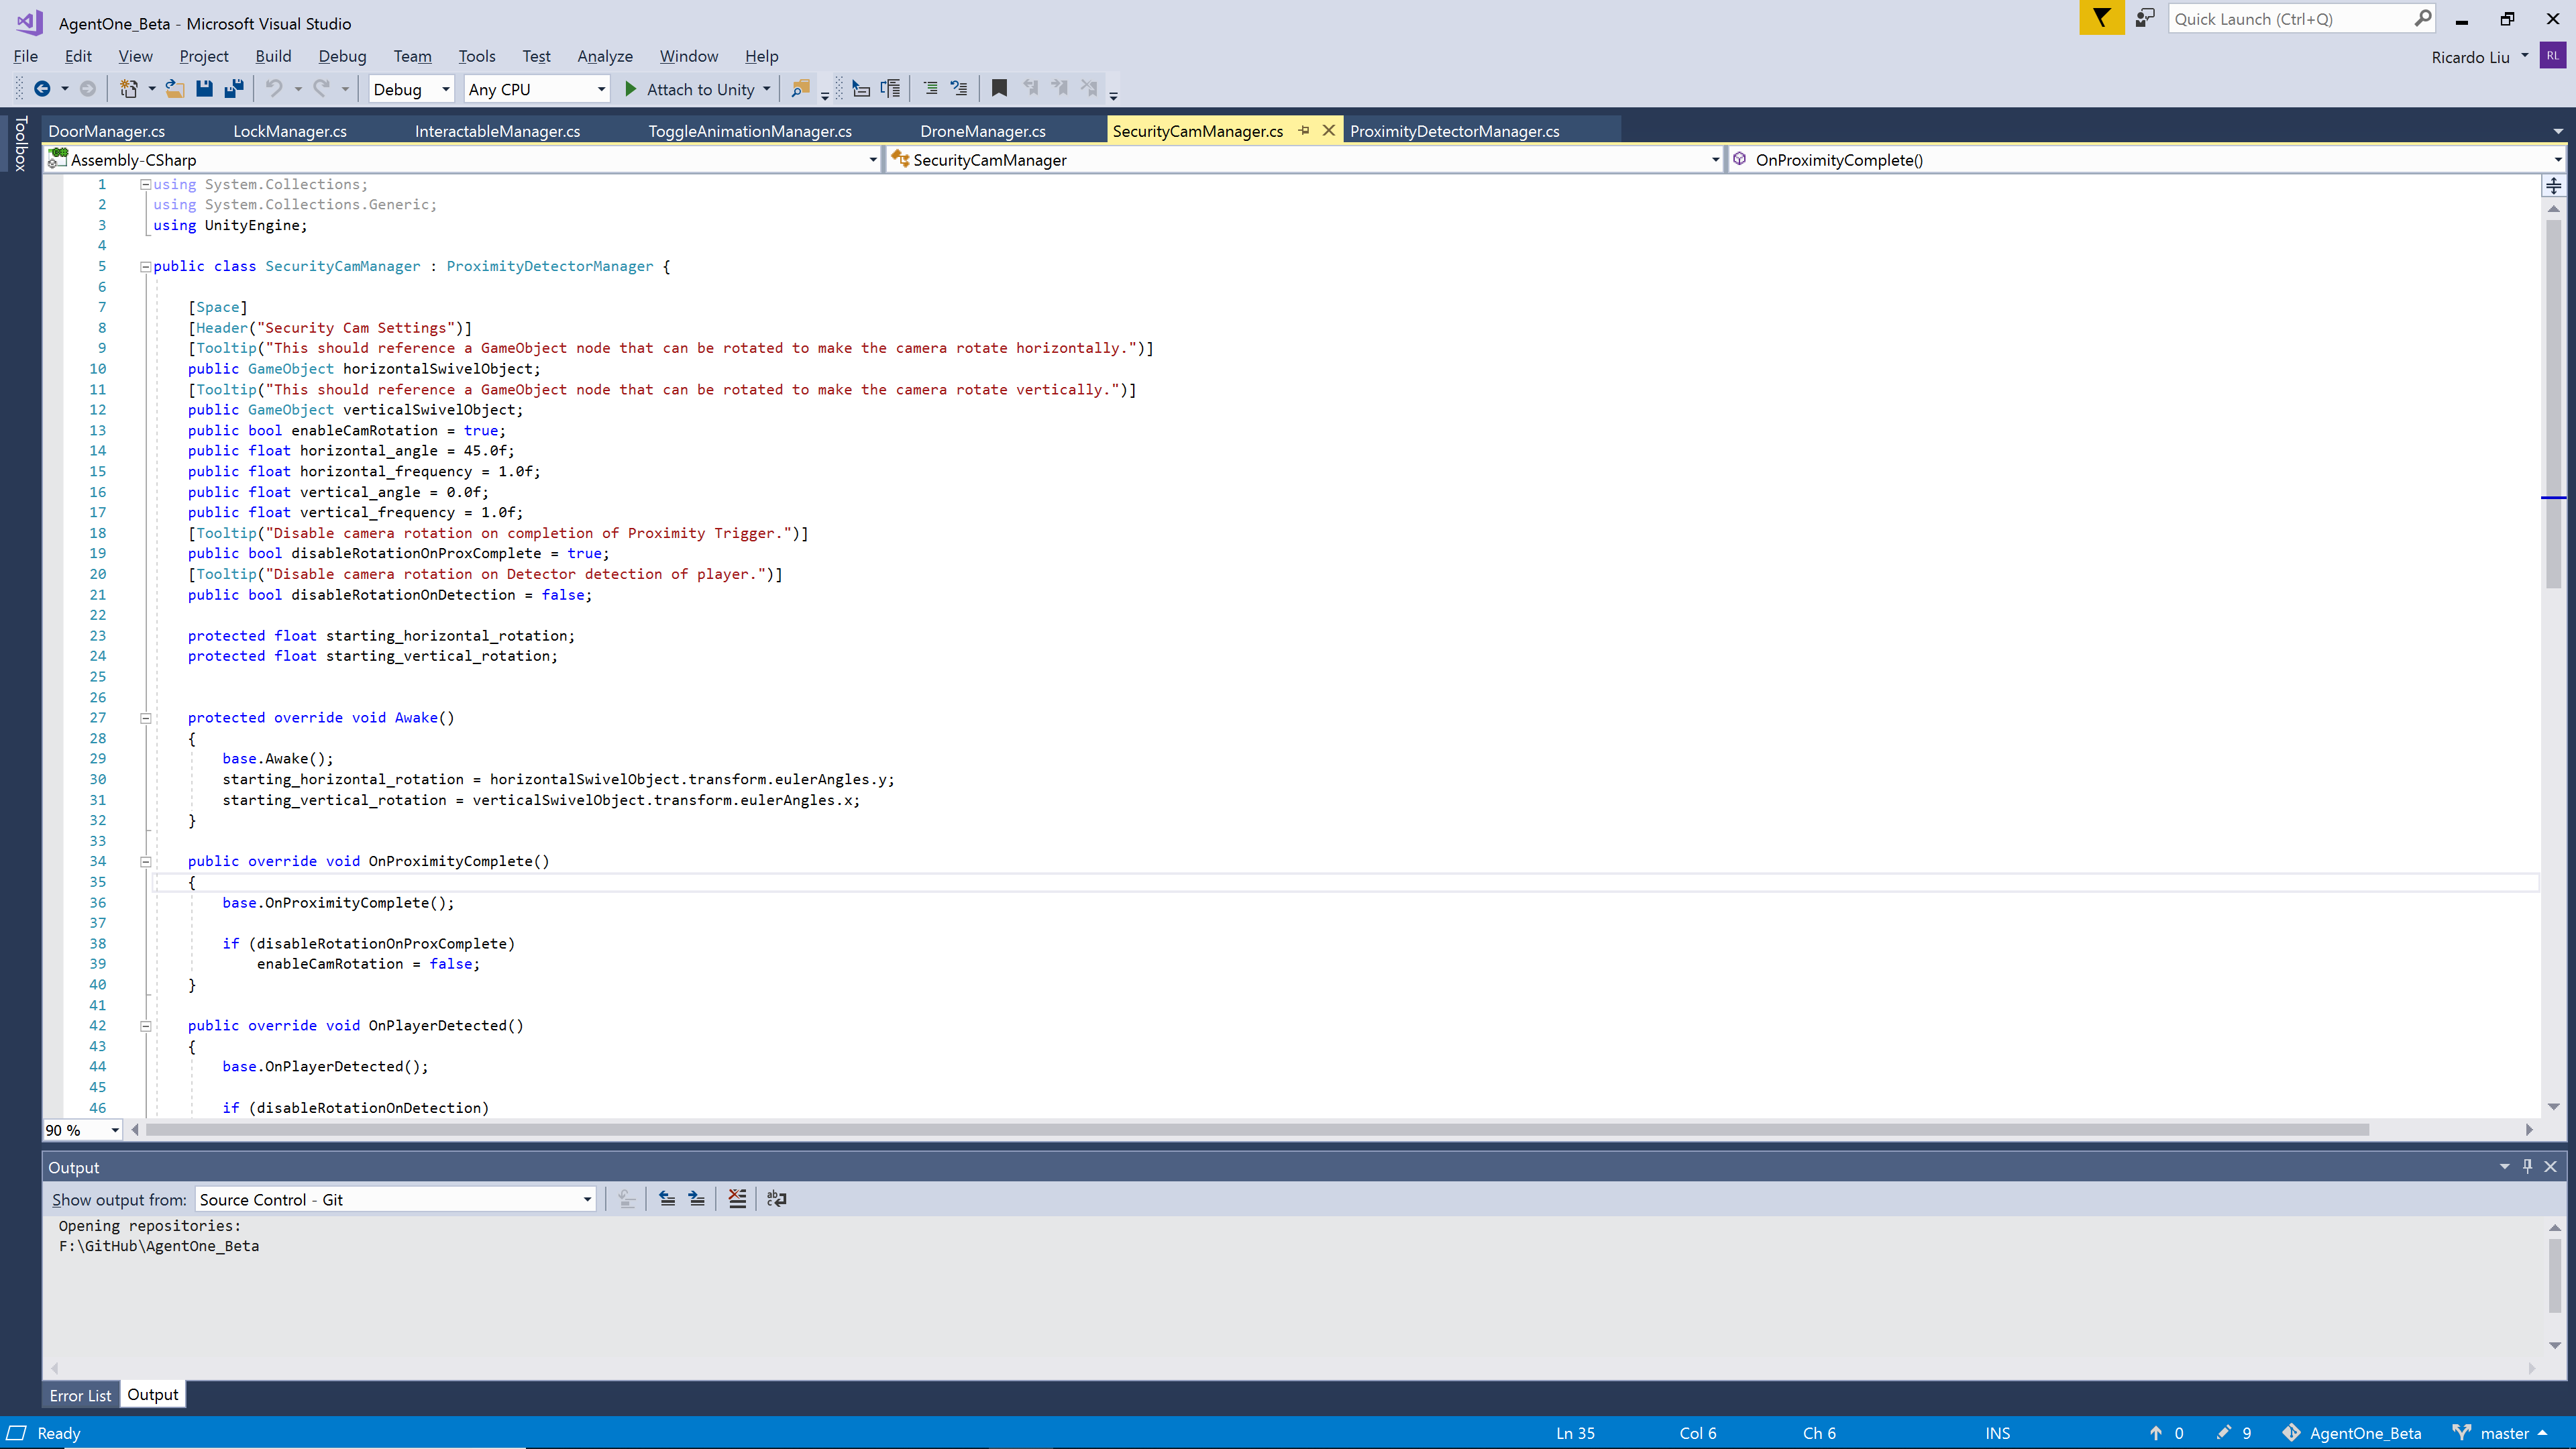
Task: Clear All output with the red X icon
Action: click(x=737, y=1198)
